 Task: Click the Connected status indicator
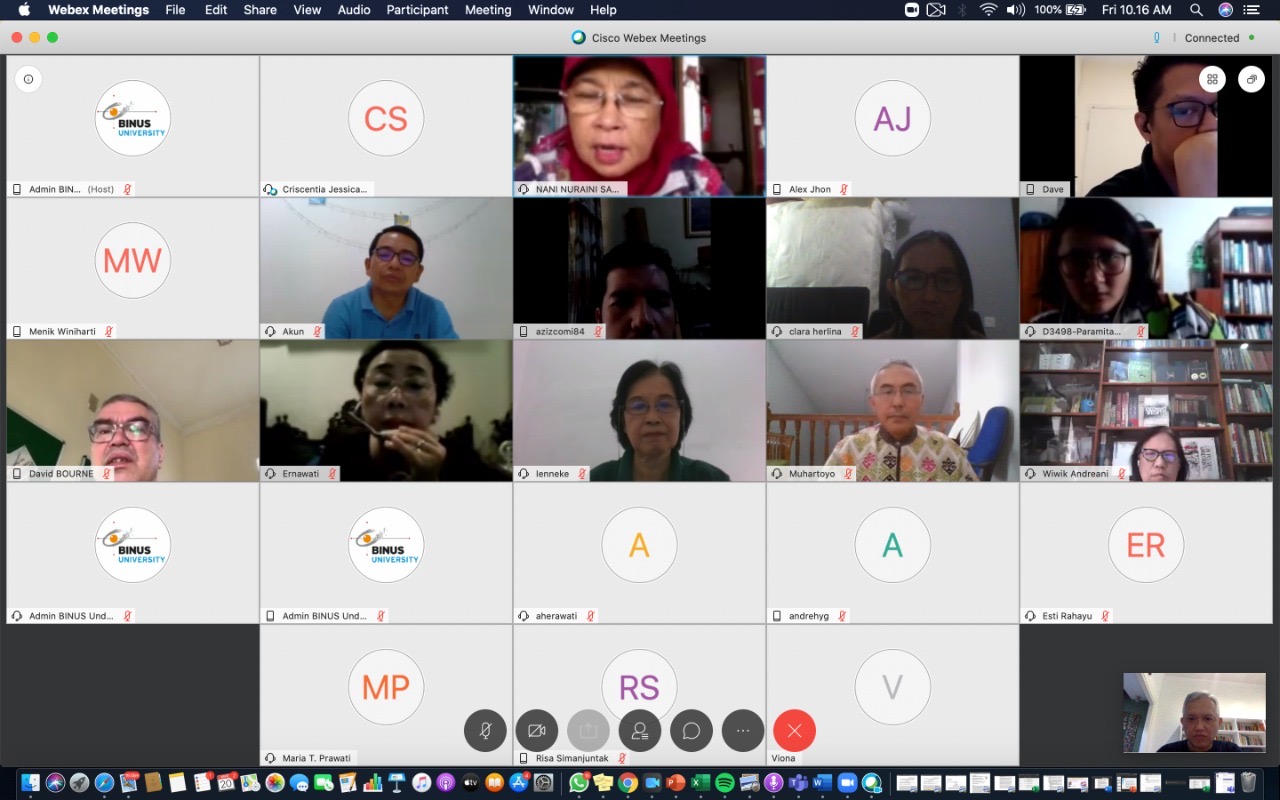pyautogui.click(x=1212, y=38)
